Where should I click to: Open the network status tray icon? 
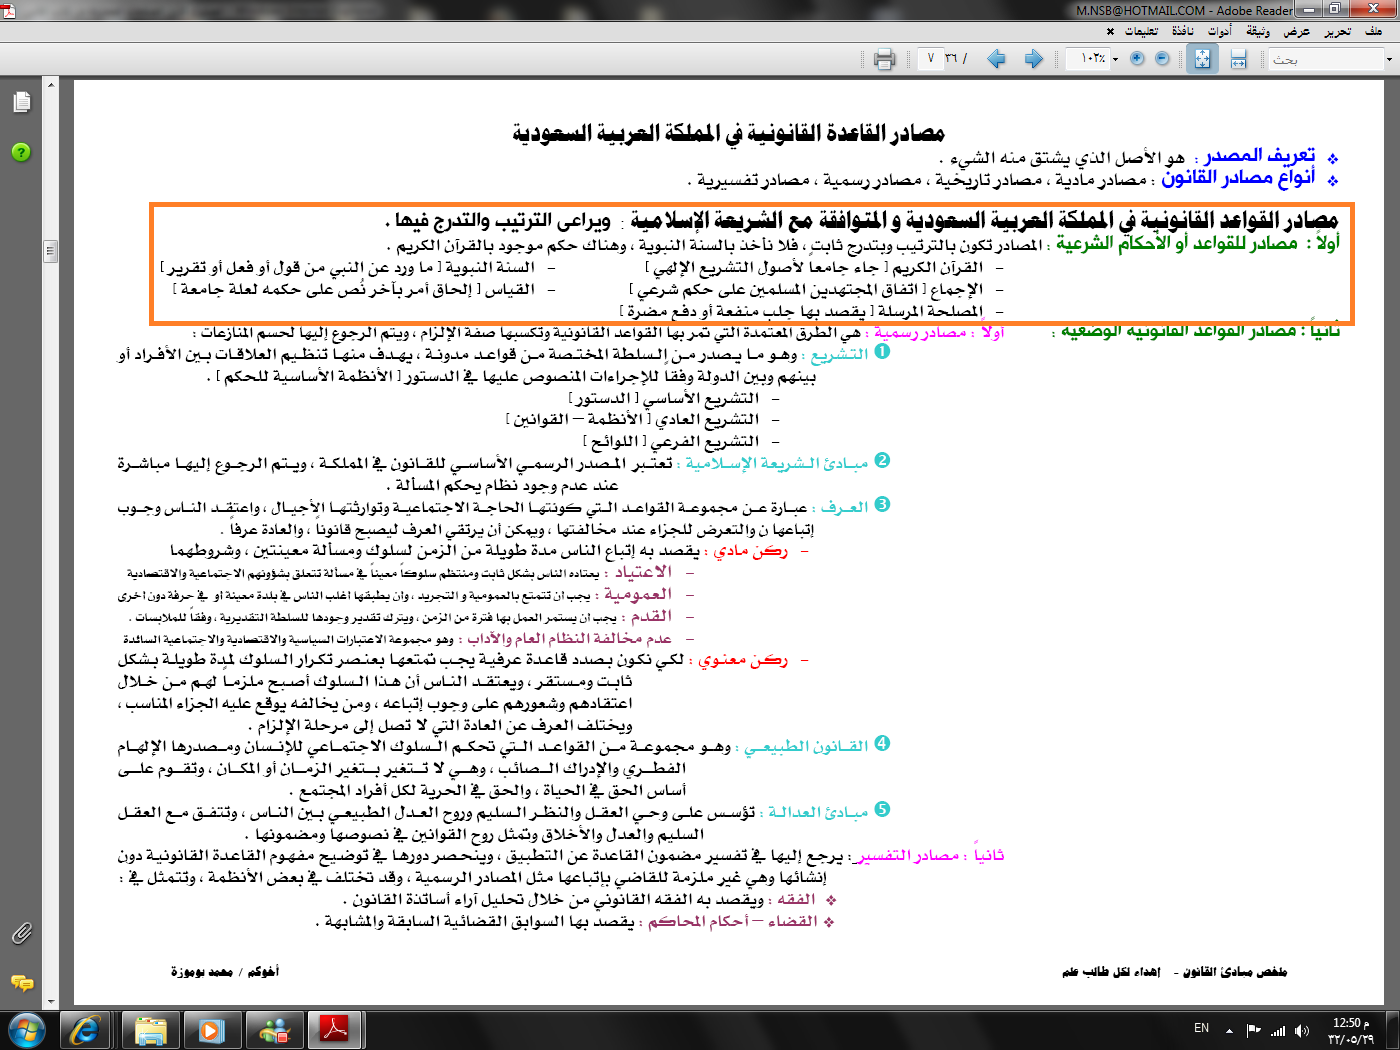[1278, 1030]
